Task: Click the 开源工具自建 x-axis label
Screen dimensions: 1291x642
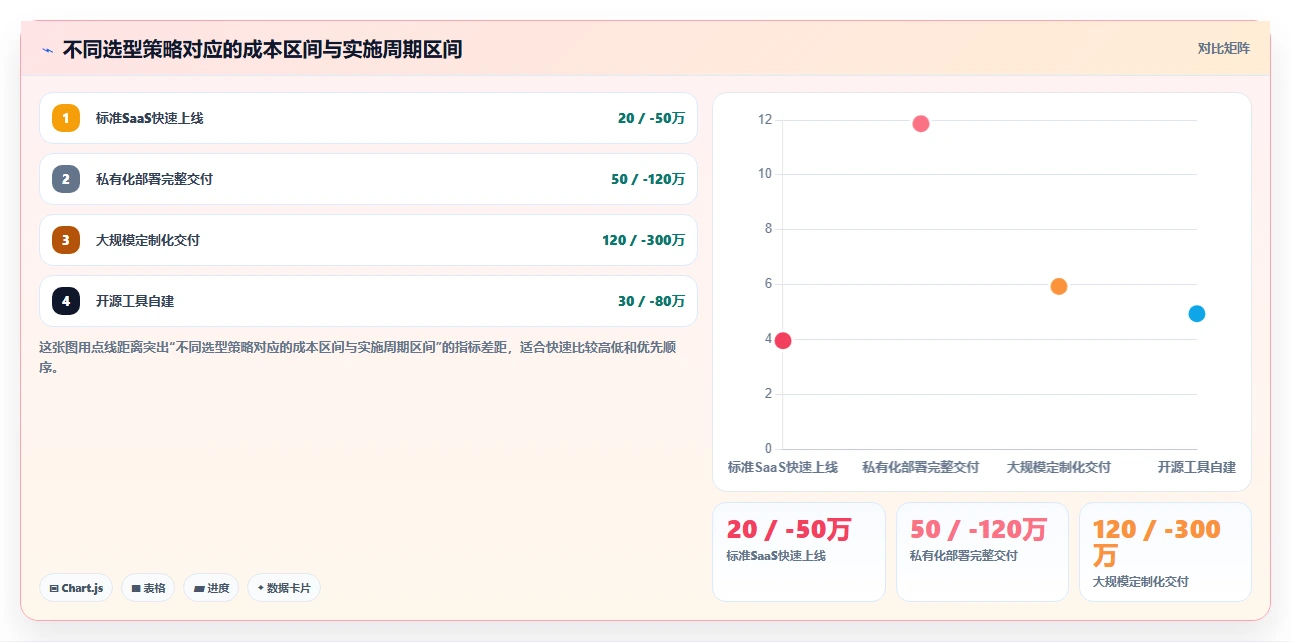Action: [x=1197, y=467]
